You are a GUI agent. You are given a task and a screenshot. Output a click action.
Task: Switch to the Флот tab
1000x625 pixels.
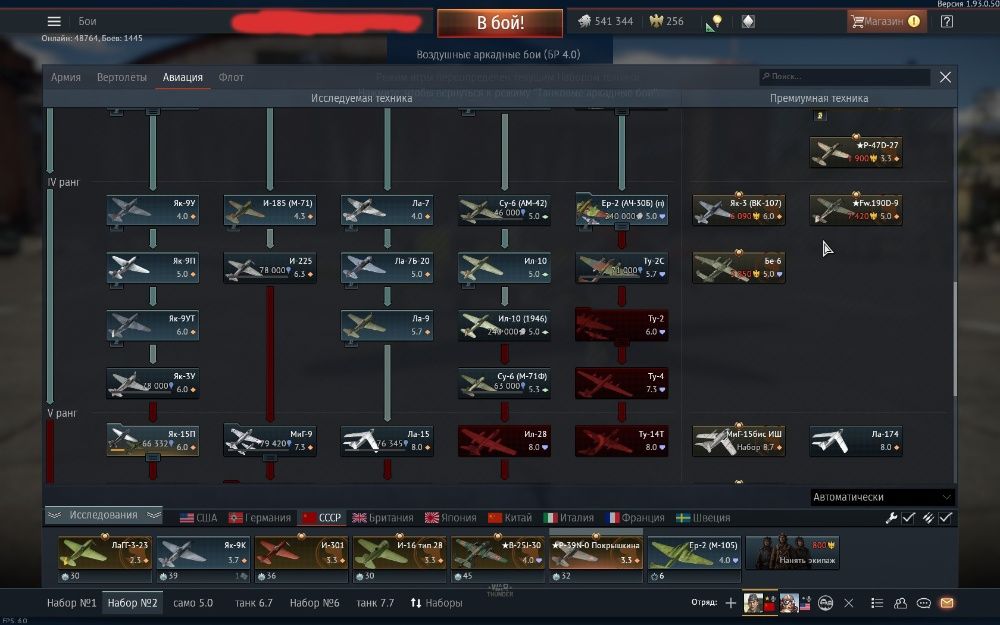[231, 77]
